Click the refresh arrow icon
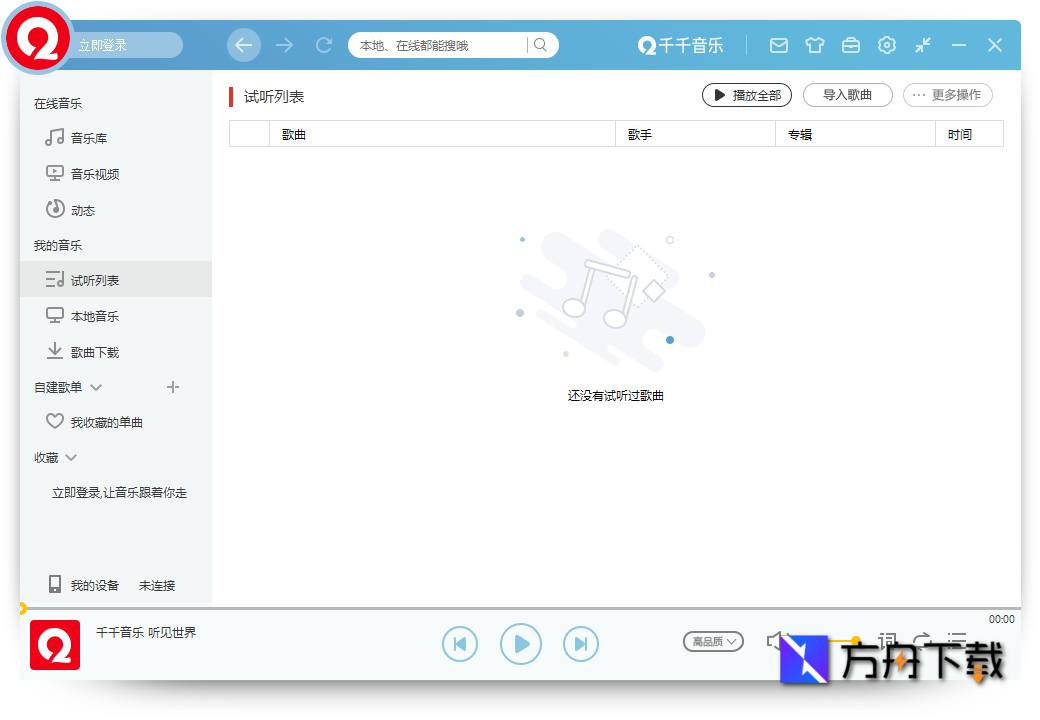 tap(323, 44)
